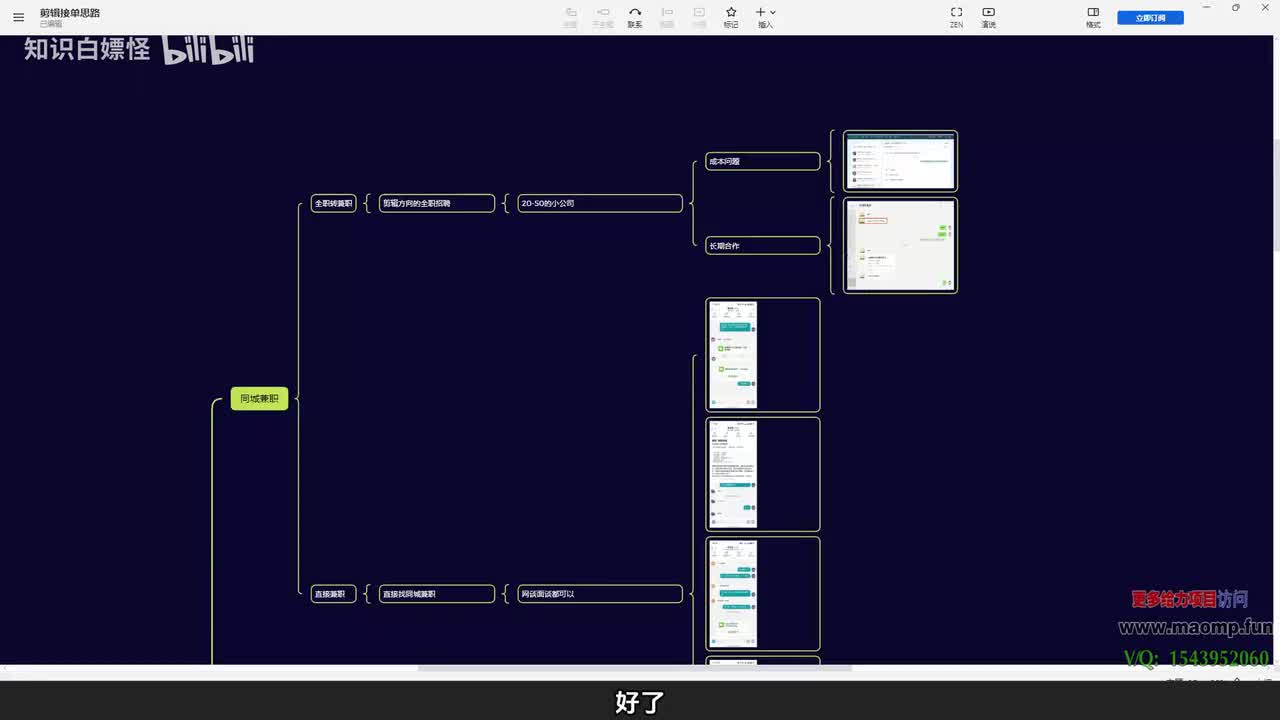Screen dimensions: 1280x720
Task: Toggle the 格式 format panel
Action: 1093,17
